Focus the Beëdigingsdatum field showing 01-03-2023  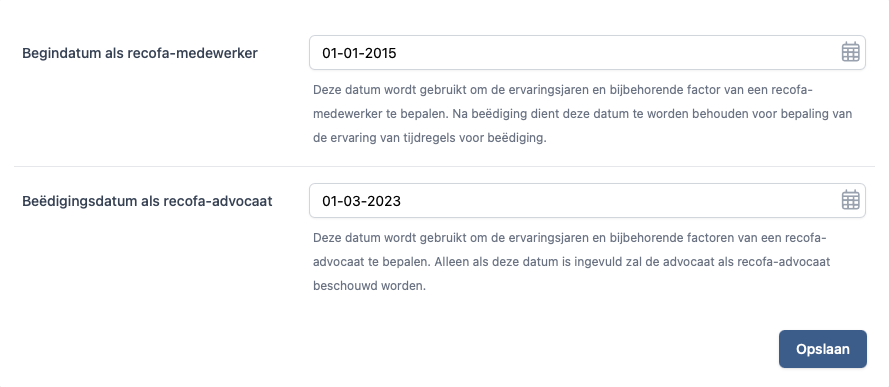587,201
